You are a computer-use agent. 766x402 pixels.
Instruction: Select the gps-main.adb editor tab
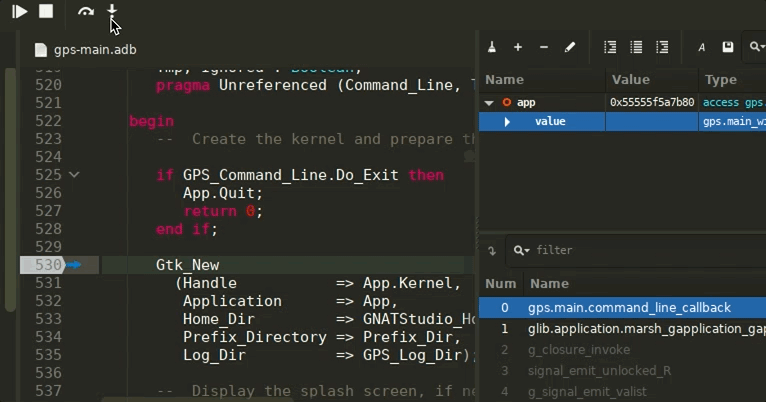(86, 50)
